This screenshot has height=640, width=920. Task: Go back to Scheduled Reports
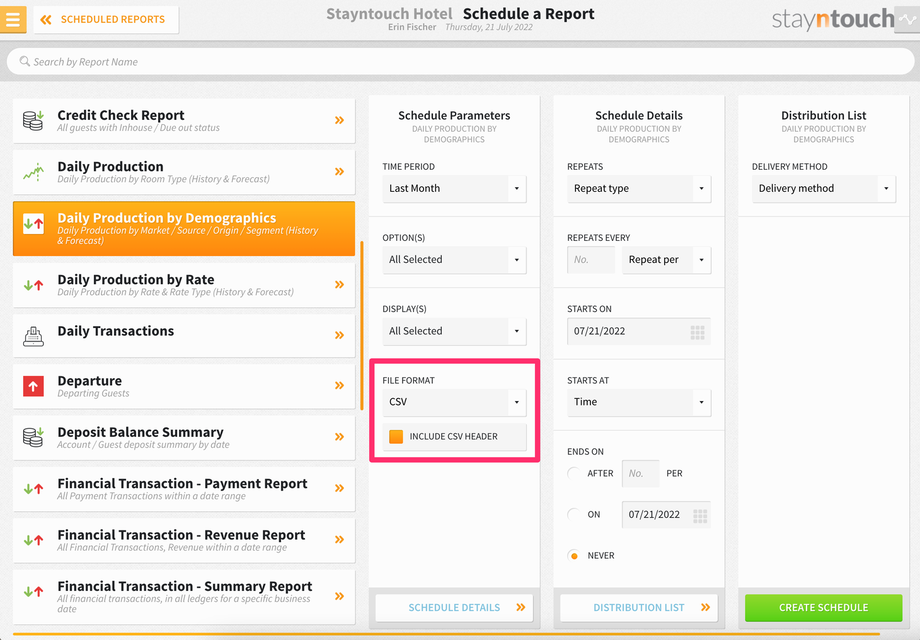(x=106, y=19)
